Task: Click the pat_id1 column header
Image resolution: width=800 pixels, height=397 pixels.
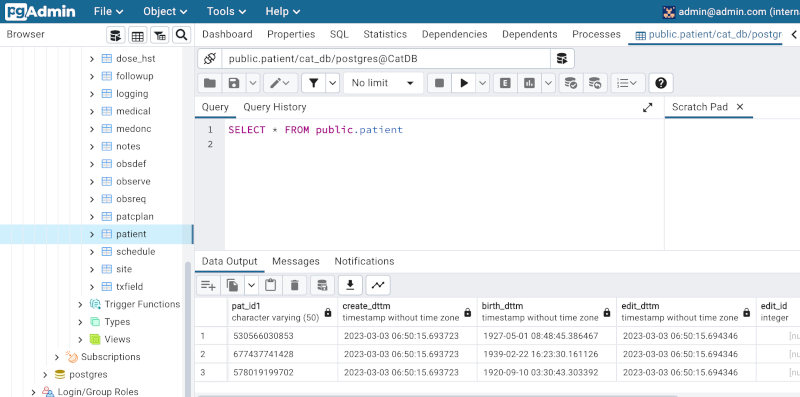Action: (282, 312)
